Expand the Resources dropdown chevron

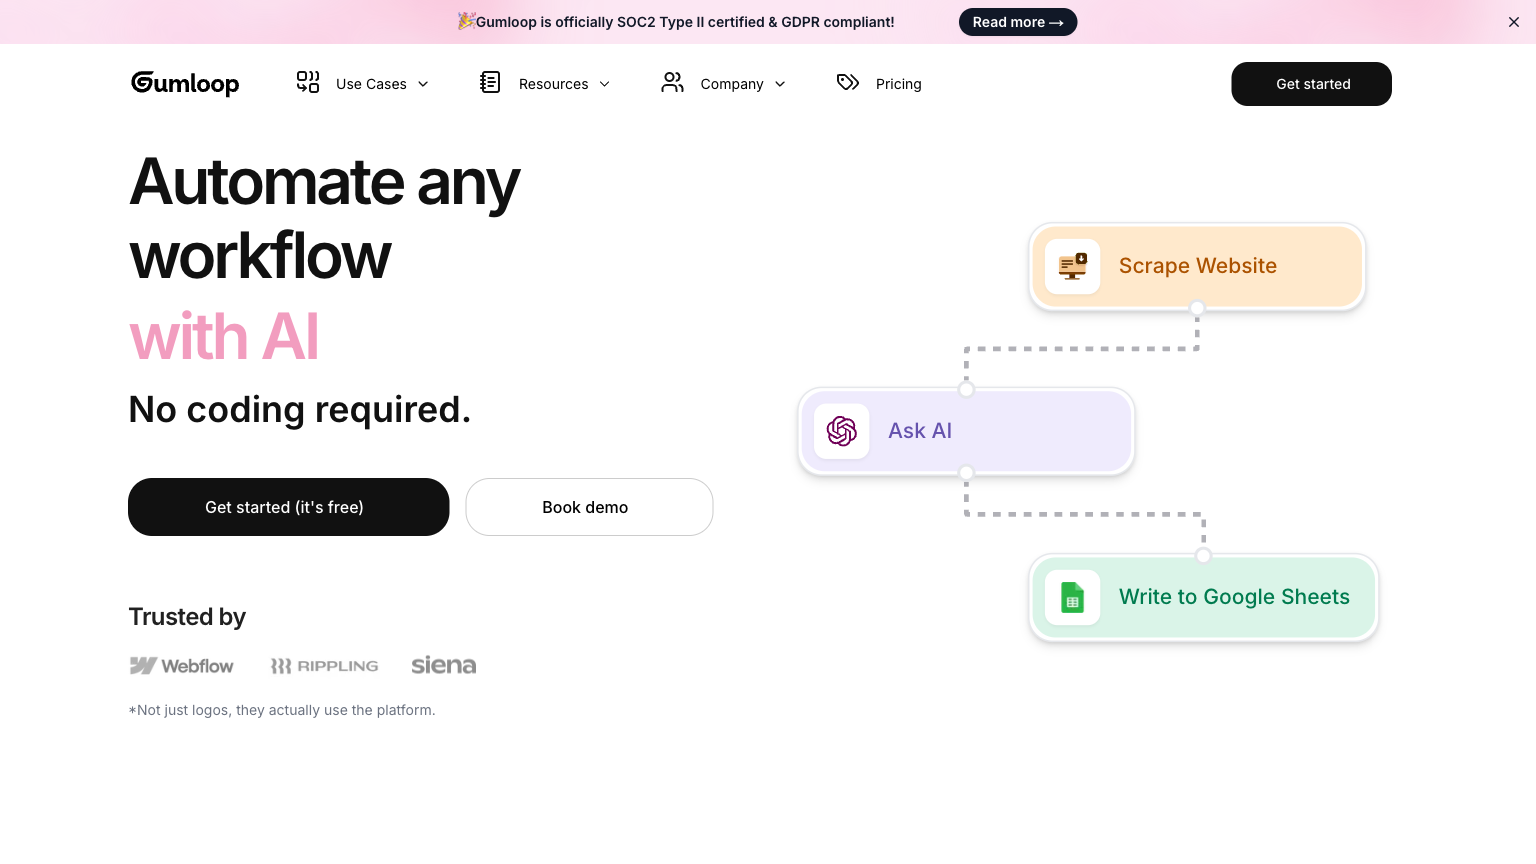[x=604, y=84]
